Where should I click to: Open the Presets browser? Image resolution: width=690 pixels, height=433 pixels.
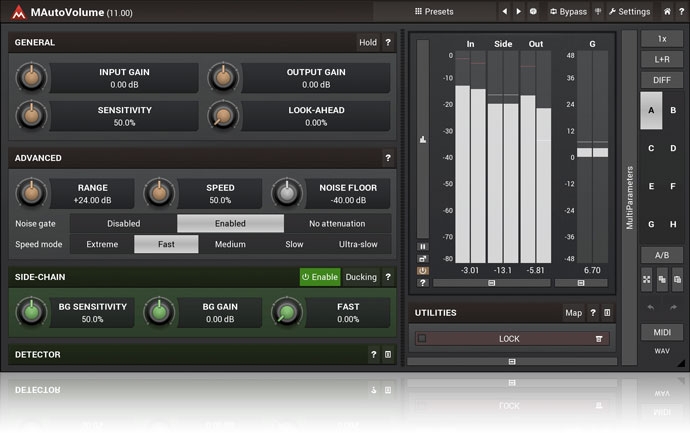[432, 11]
